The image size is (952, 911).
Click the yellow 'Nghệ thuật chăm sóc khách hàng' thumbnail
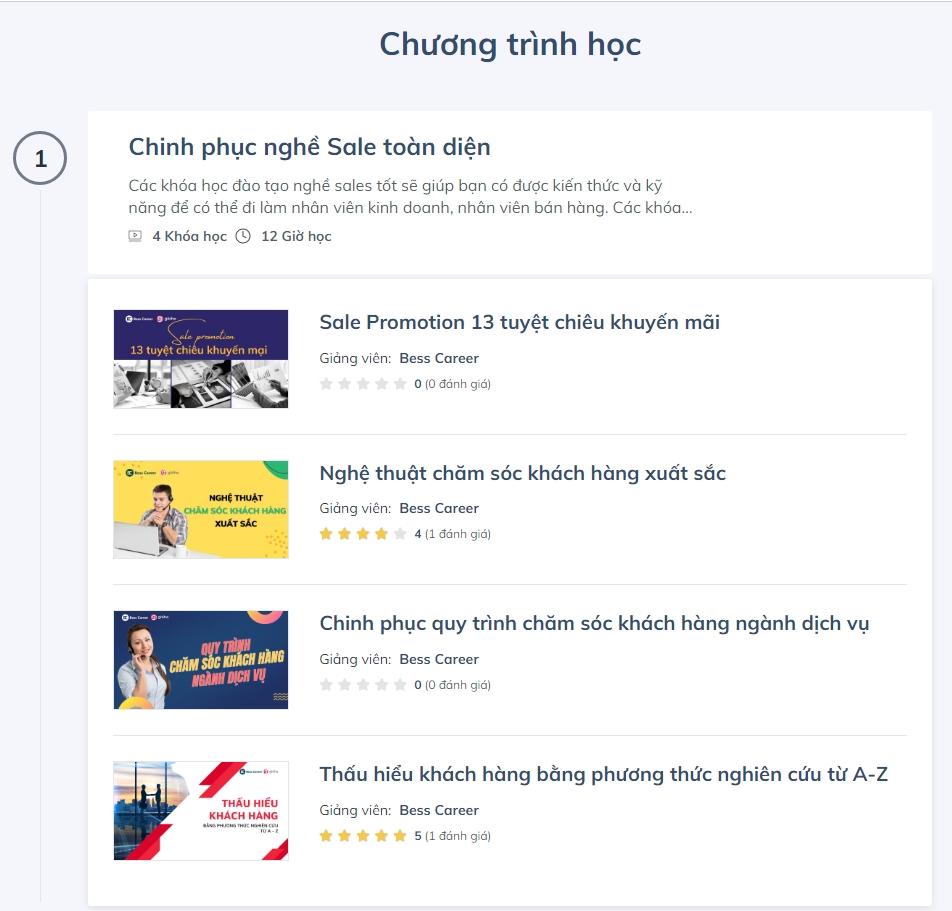click(200, 509)
